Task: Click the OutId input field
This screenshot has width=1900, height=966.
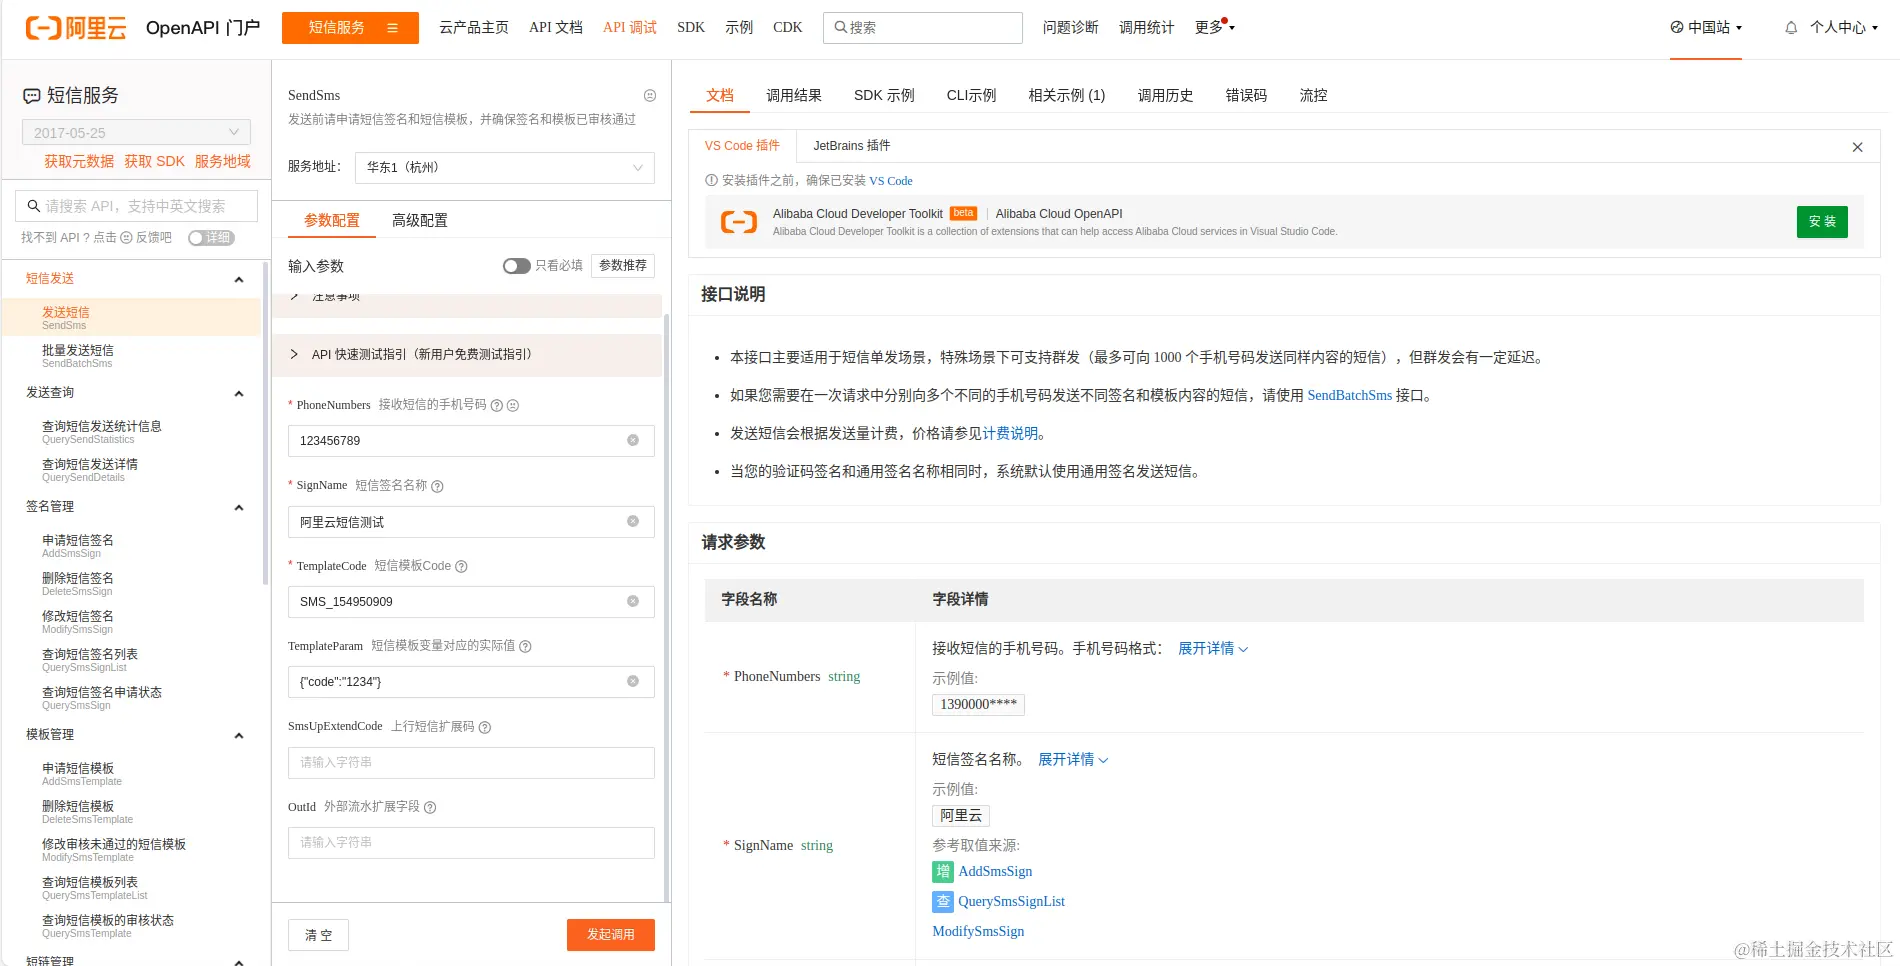Action: pyautogui.click(x=471, y=843)
